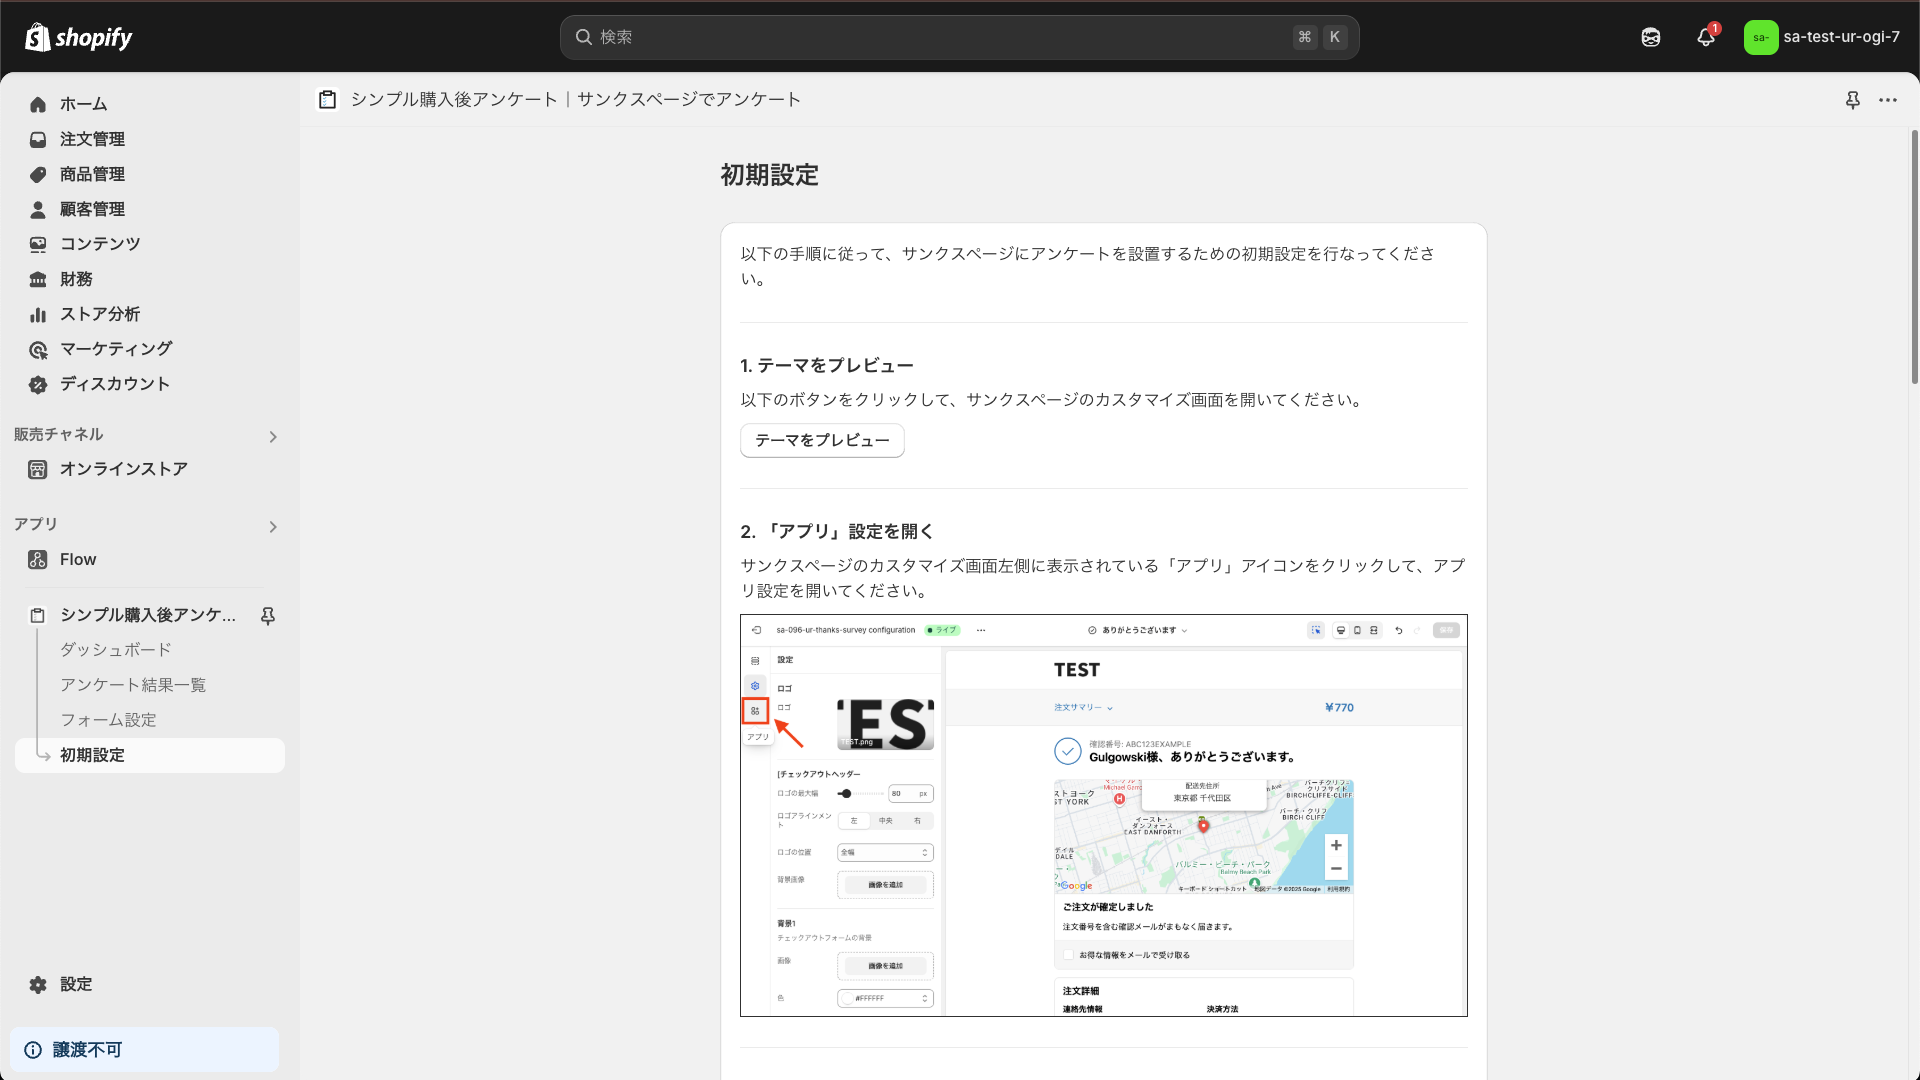This screenshot has width=1920, height=1080.
Task: Expand the アプリ section chevron
Action: pos(272,526)
